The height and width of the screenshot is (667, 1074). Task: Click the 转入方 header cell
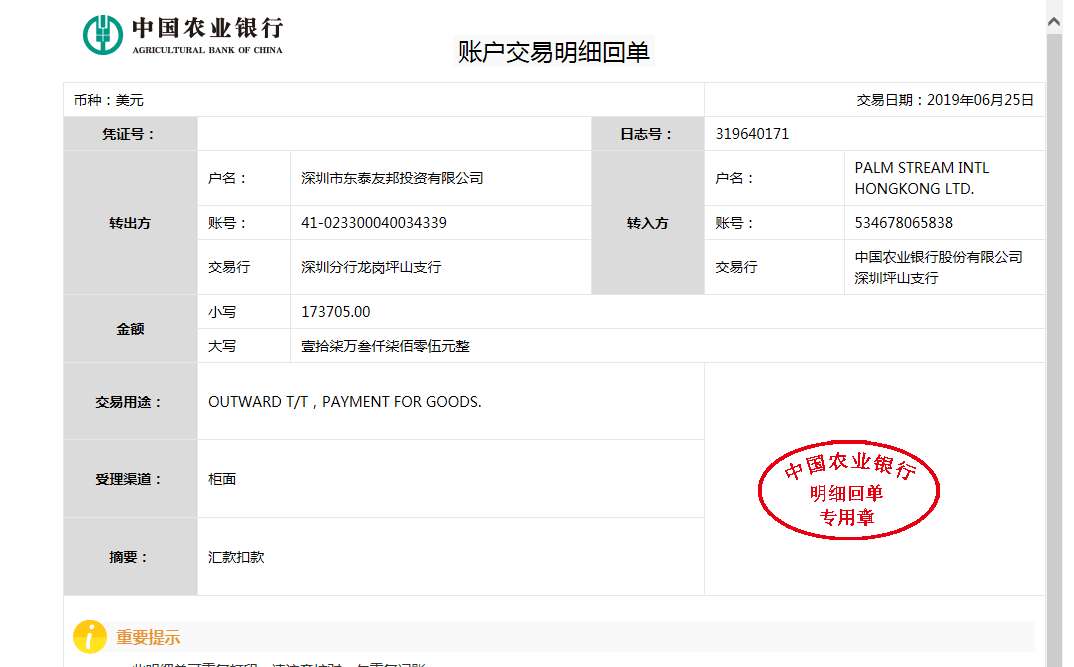(648, 223)
